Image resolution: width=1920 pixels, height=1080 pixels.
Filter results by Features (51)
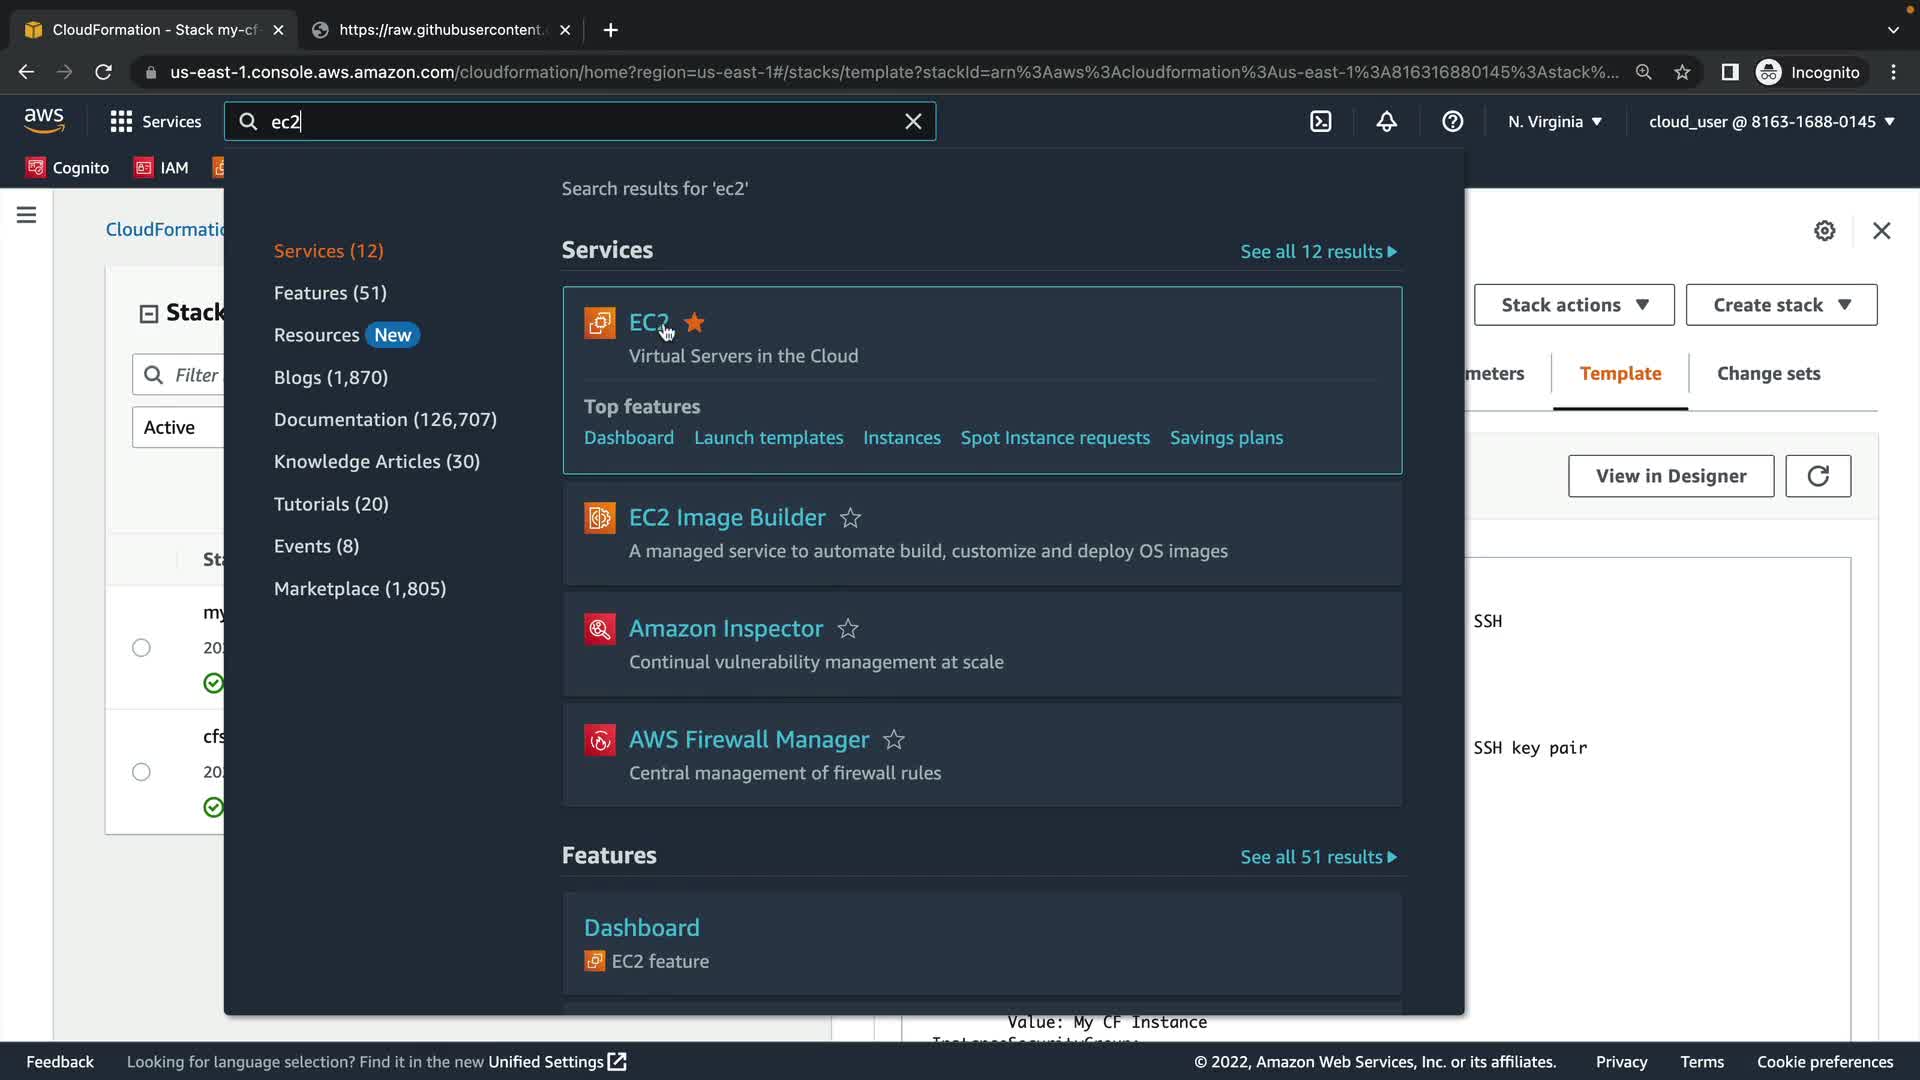[330, 293]
